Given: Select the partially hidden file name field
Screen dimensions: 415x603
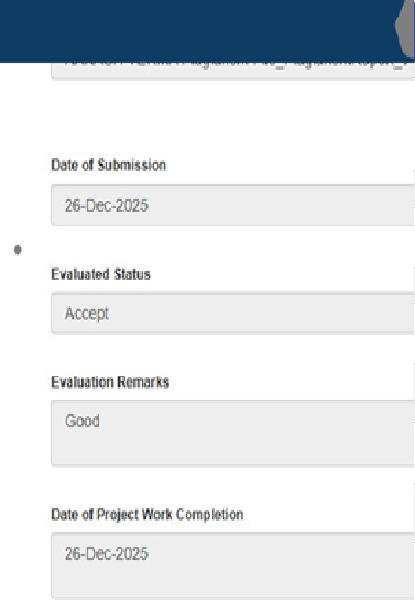Looking at the screenshot, I should point(233,71).
